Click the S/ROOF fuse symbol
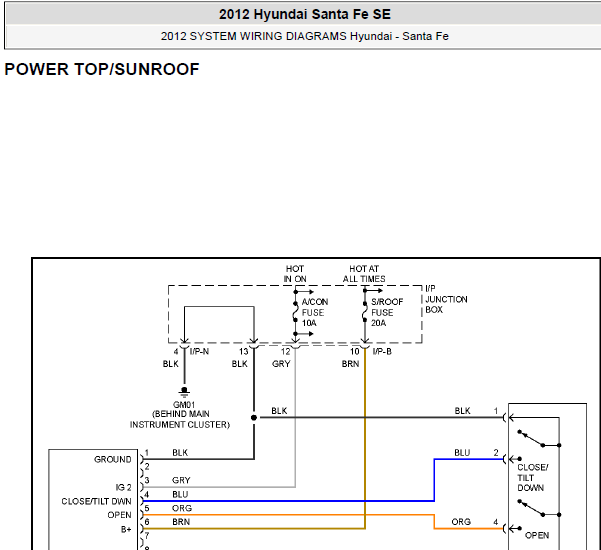This screenshot has height=550, width=601. point(365,312)
